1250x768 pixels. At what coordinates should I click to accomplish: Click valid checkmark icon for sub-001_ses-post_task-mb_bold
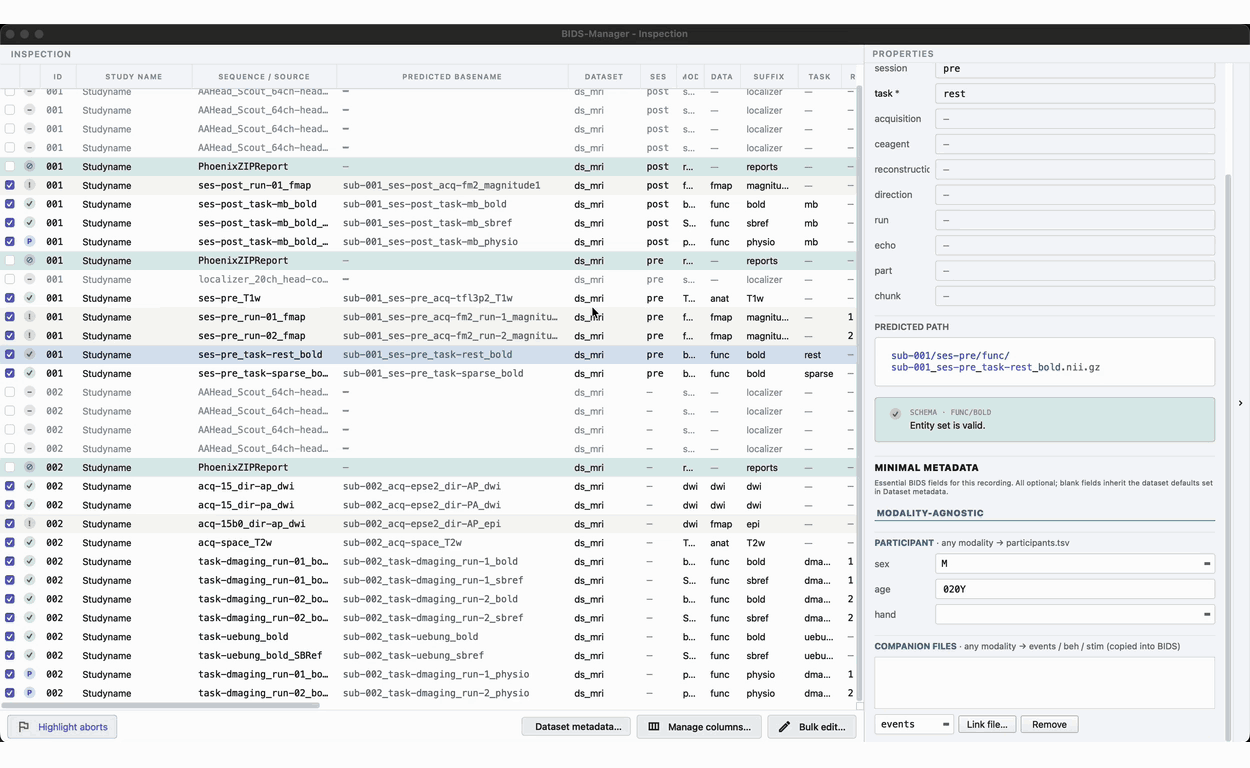[30, 204]
